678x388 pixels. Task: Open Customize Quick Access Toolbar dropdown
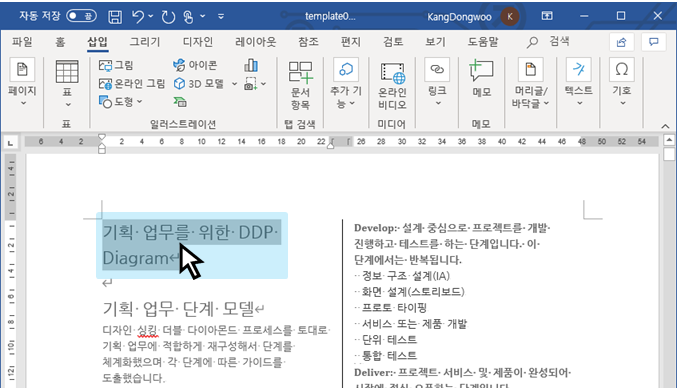pos(221,16)
